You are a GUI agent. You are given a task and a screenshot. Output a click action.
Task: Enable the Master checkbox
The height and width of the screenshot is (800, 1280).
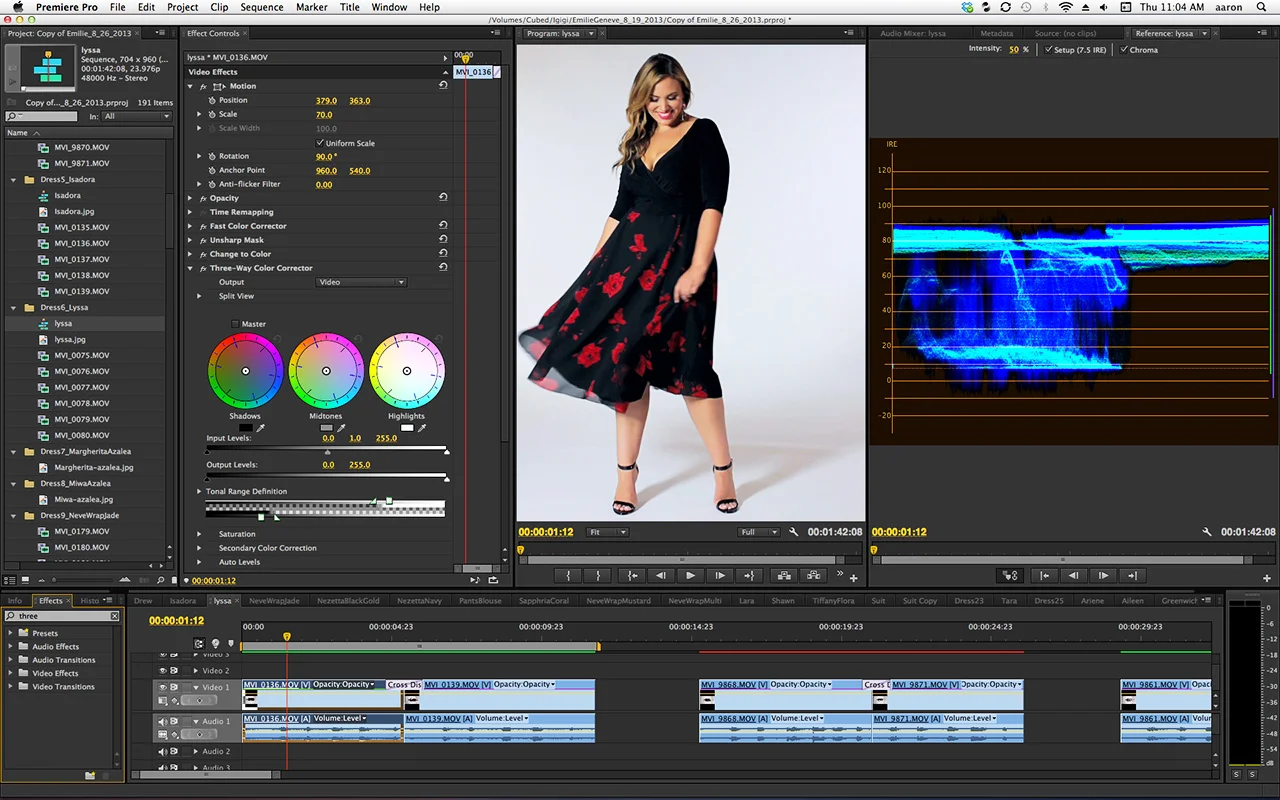(x=235, y=324)
